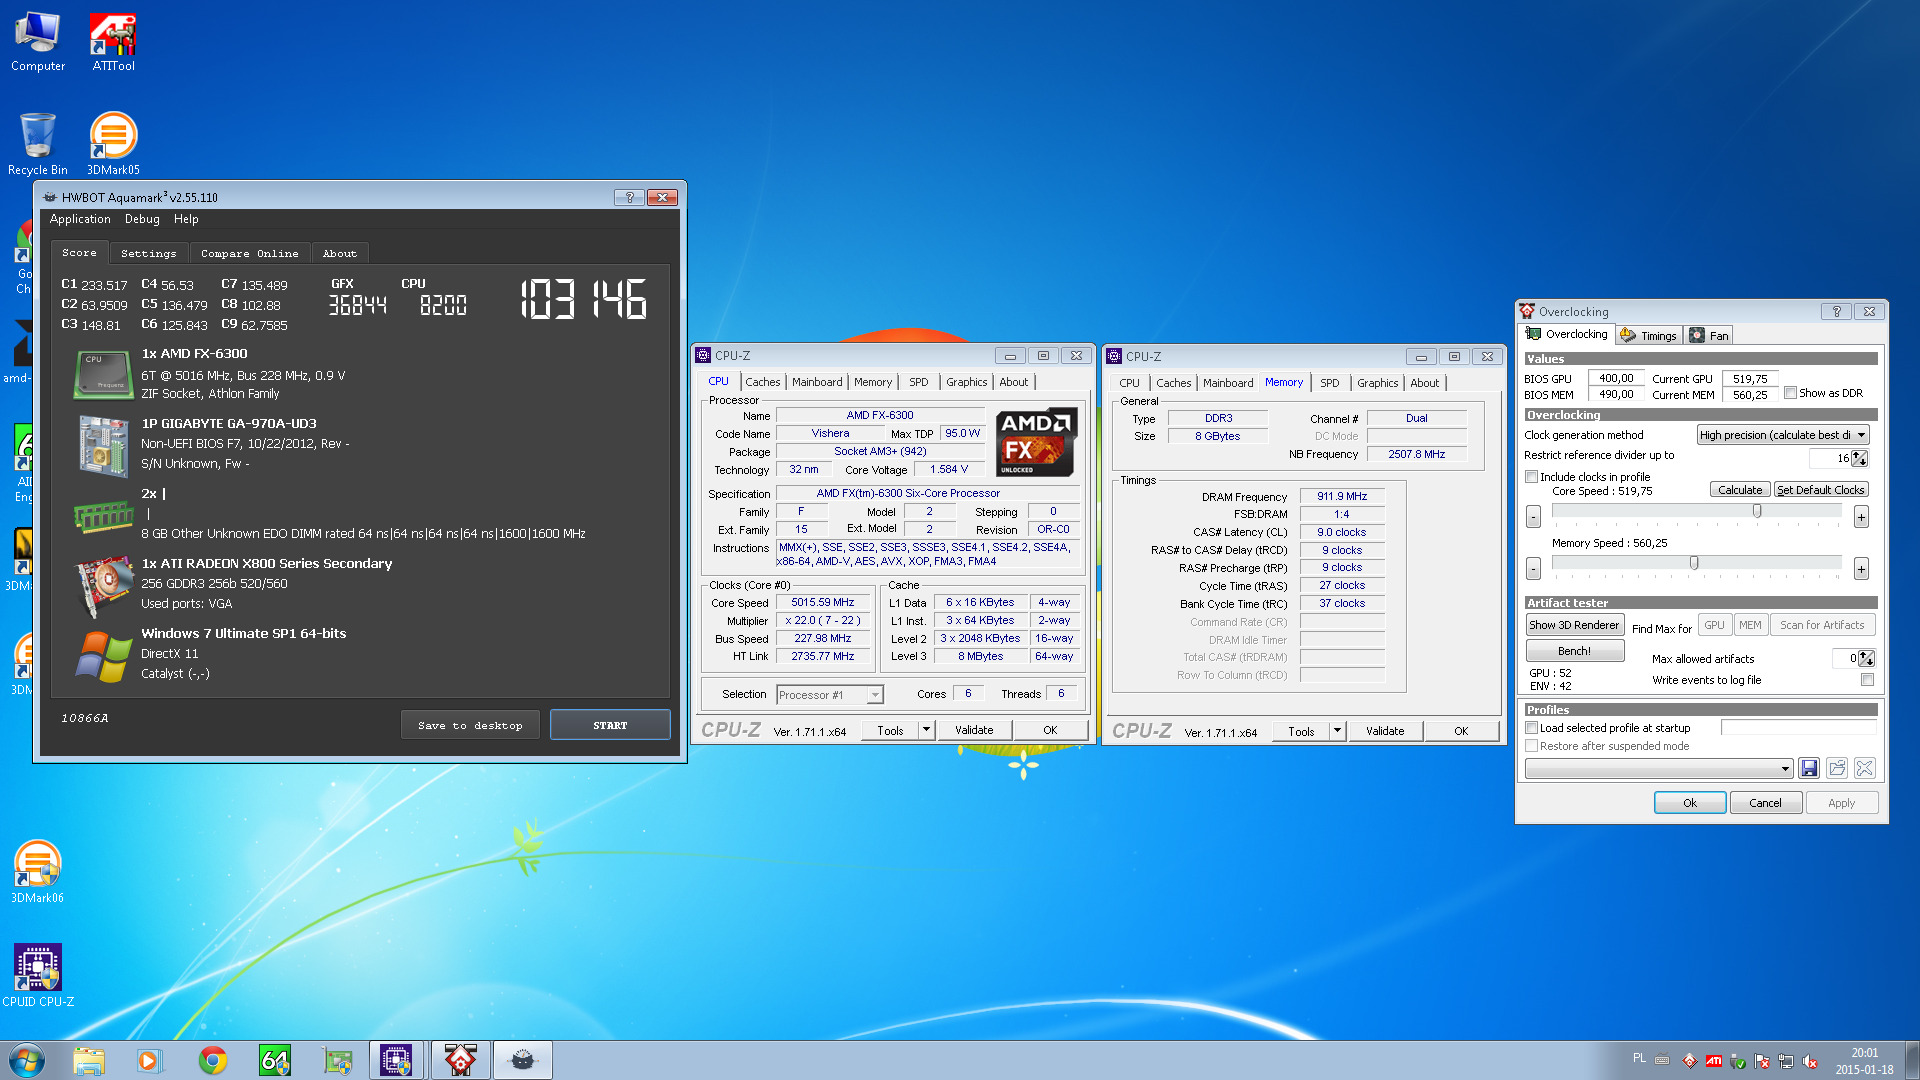Screen dimensions: 1920x1080
Task: Open Windows Explorer from the taskbar
Action: 89,1060
